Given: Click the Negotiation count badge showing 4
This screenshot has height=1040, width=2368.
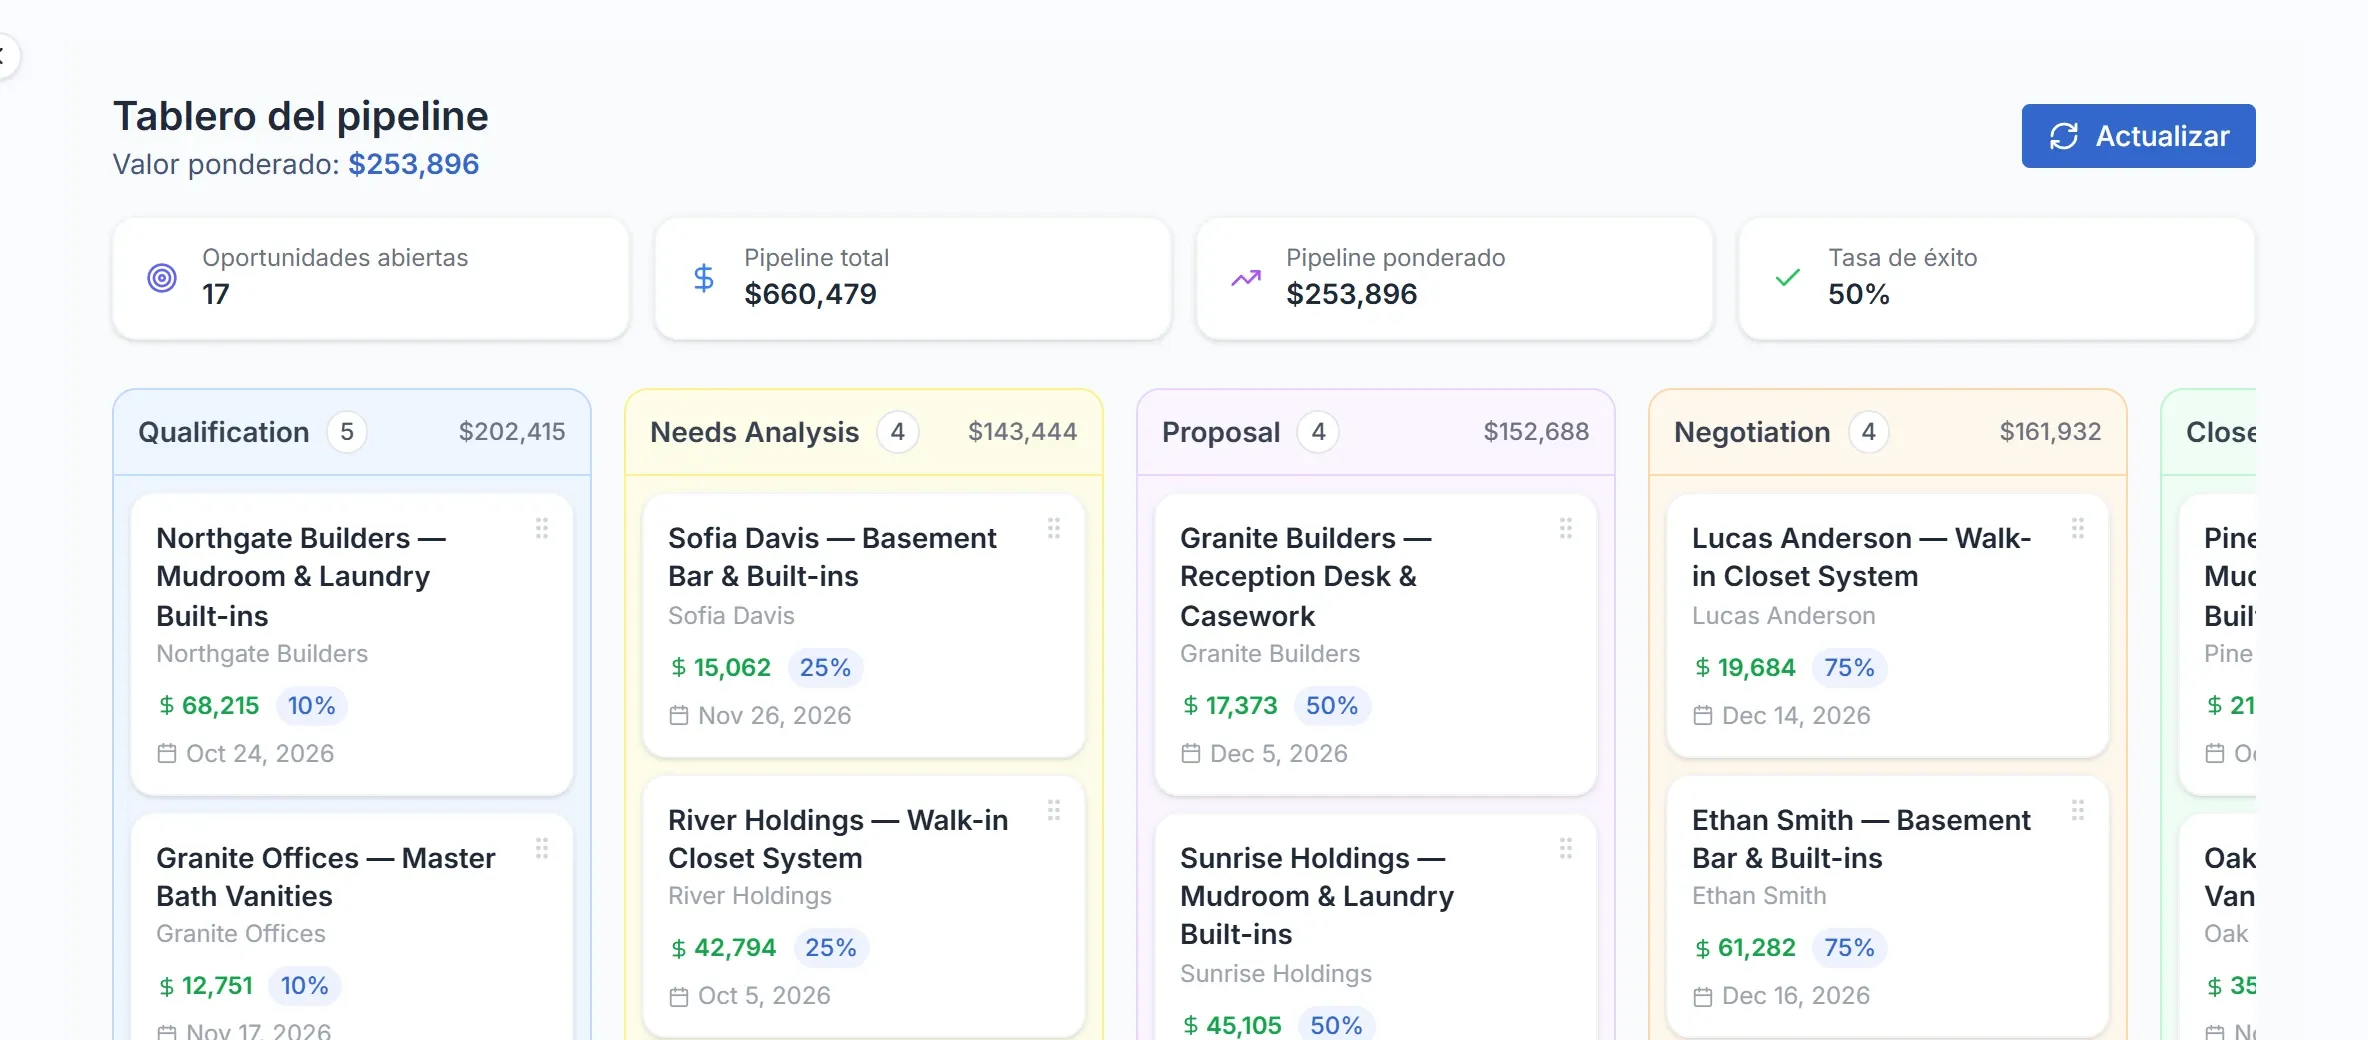Looking at the screenshot, I should [1869, 432].
